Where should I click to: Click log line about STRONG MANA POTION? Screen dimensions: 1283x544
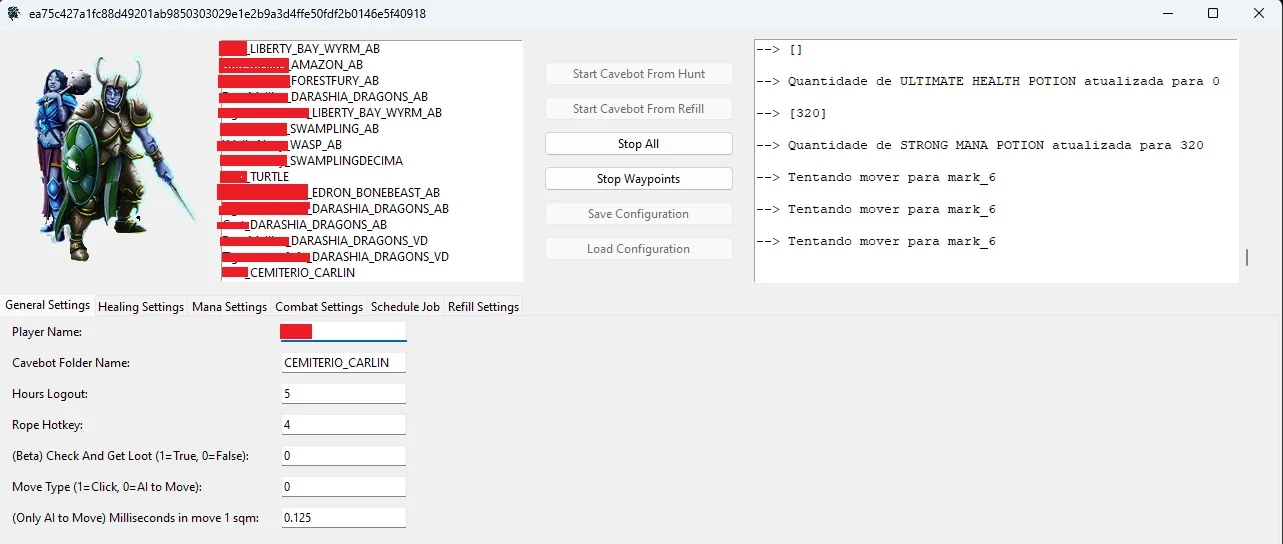[980, 145]
